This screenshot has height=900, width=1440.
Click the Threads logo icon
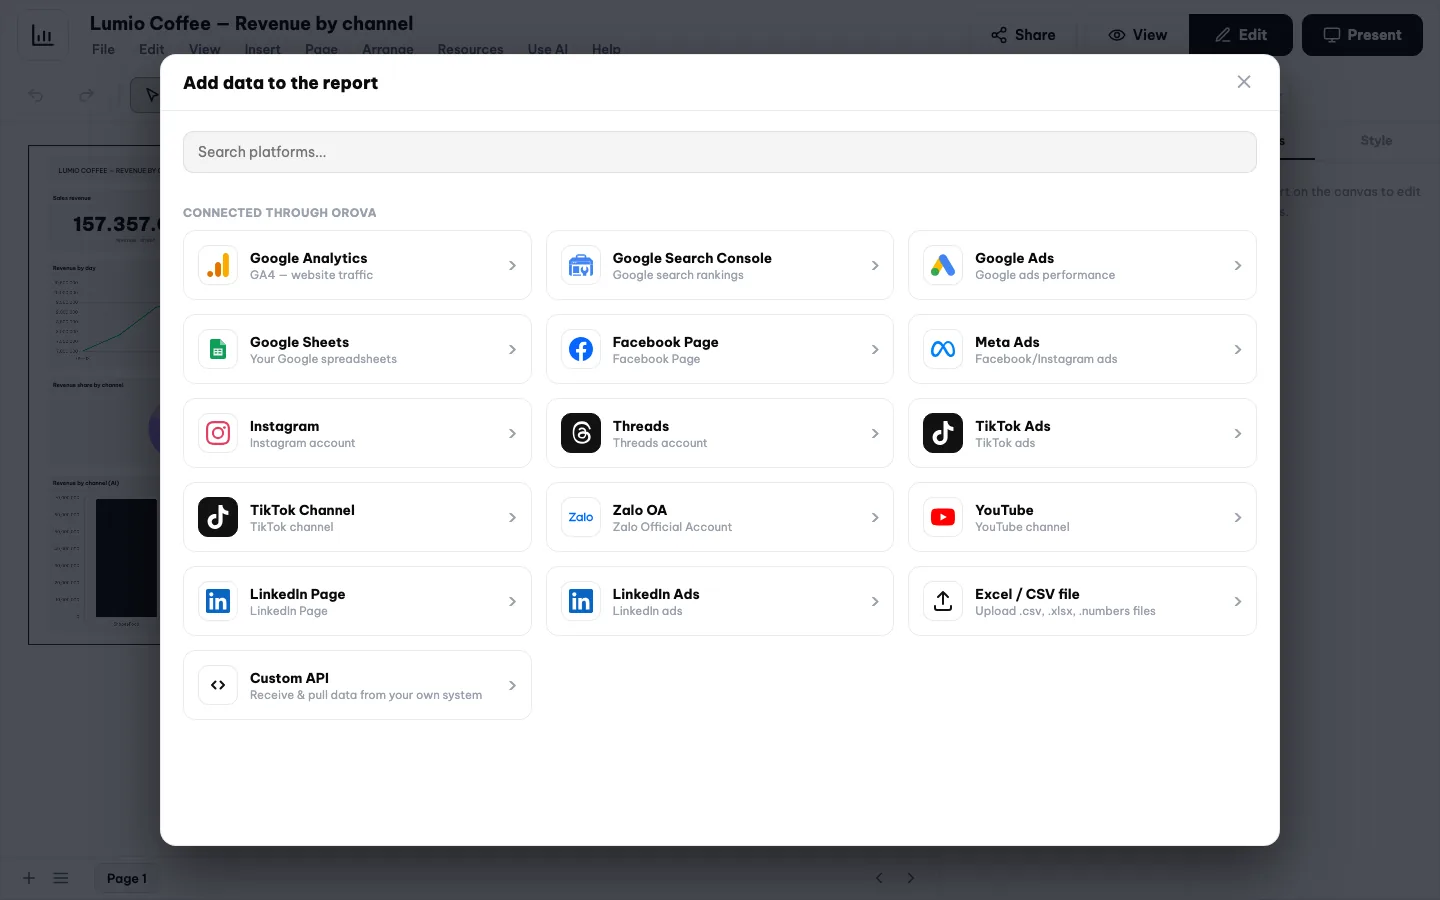[581, 433]
